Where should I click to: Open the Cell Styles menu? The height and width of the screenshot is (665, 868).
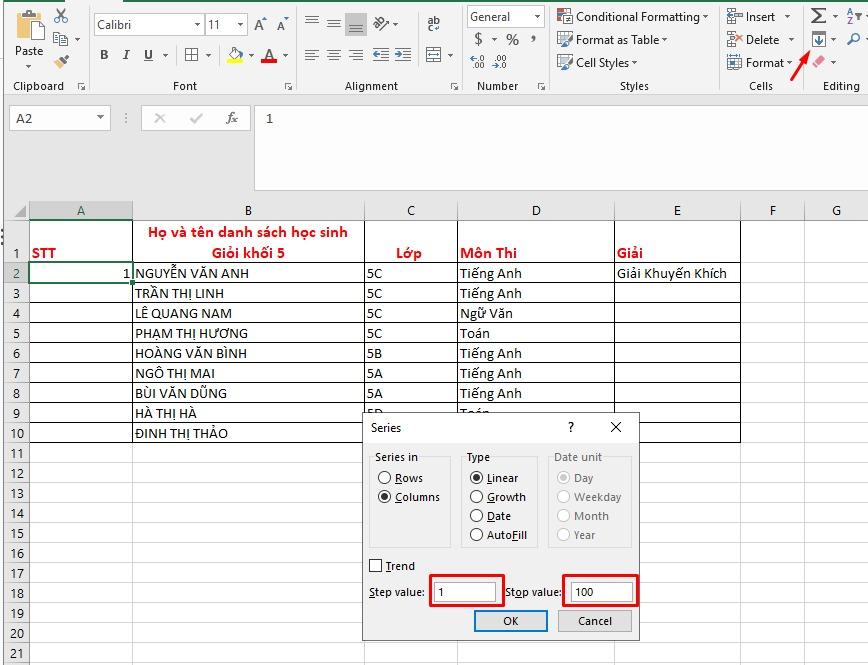click(x=597, y=62)
